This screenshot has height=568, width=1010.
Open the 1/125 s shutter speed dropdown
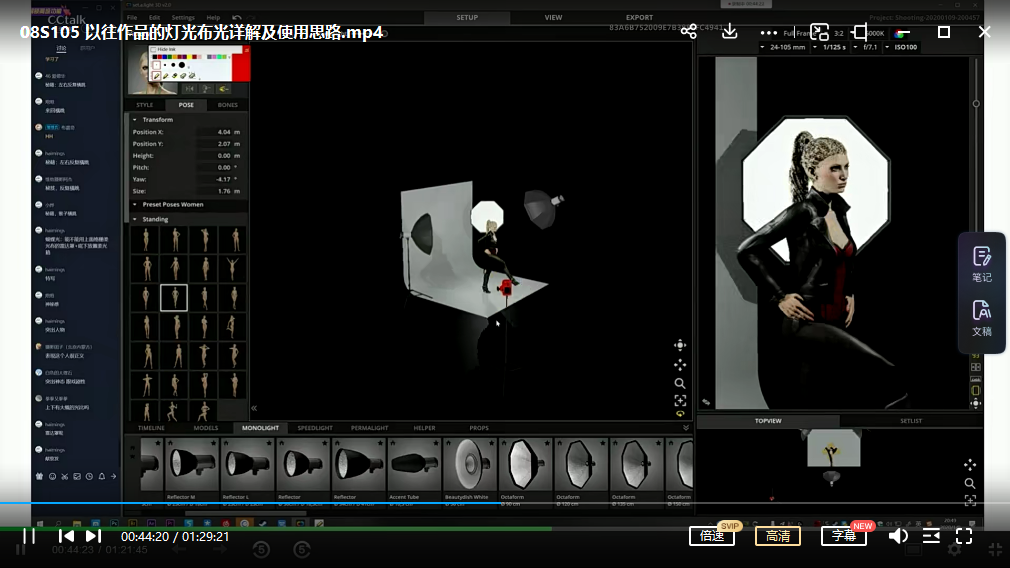click(x=830, y=47)
